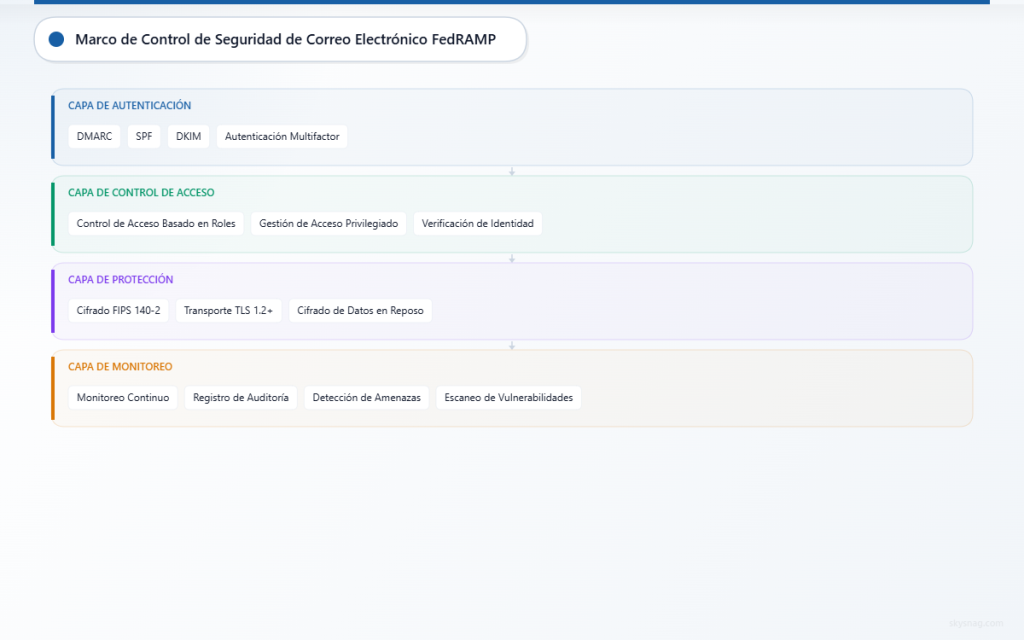
Task: Select the Cifrado FIPS 140-2 chip
Action: (x=118, y=310)
